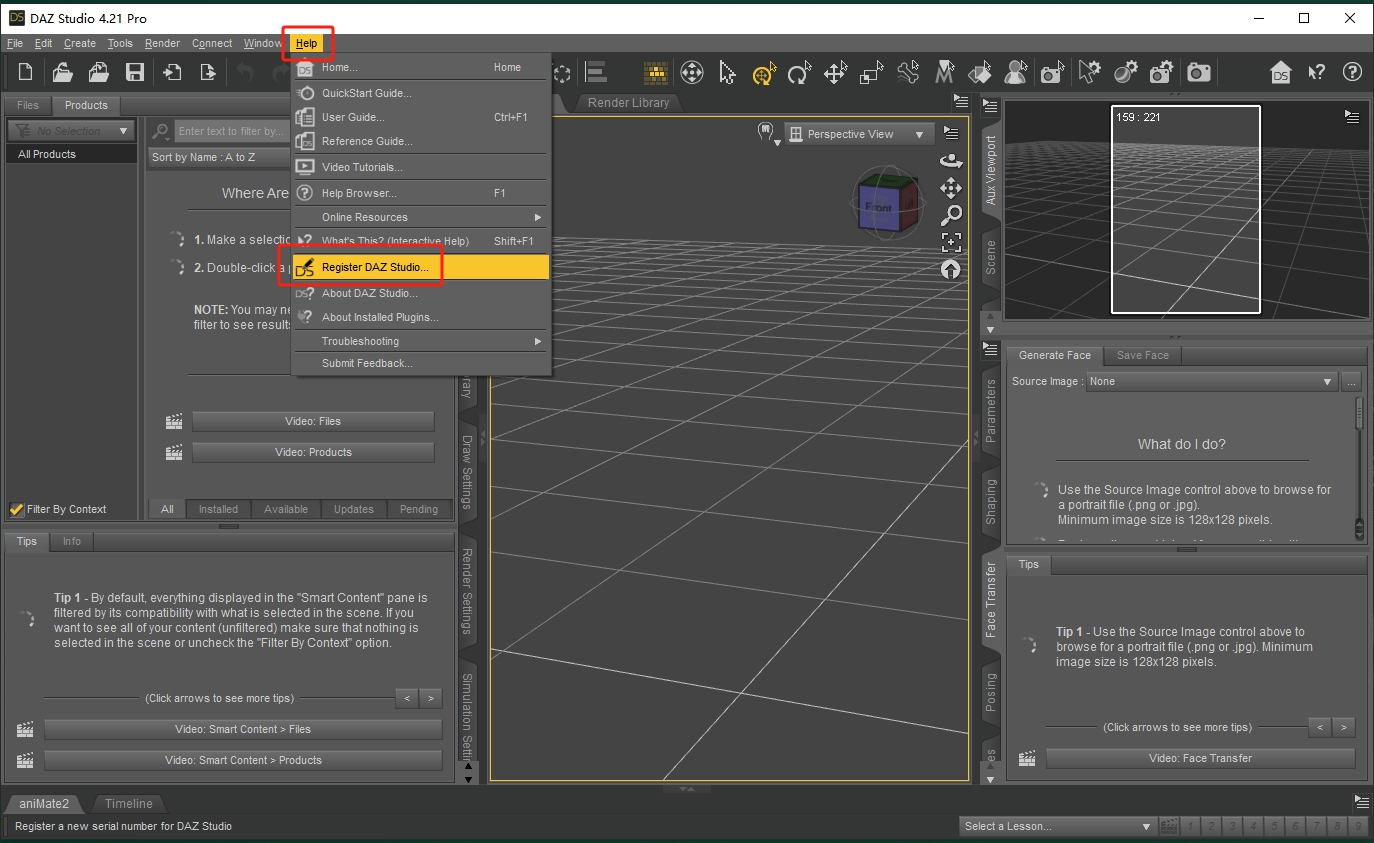
Task: Click the DS home house icon
Action: (x=1281, y=72)
